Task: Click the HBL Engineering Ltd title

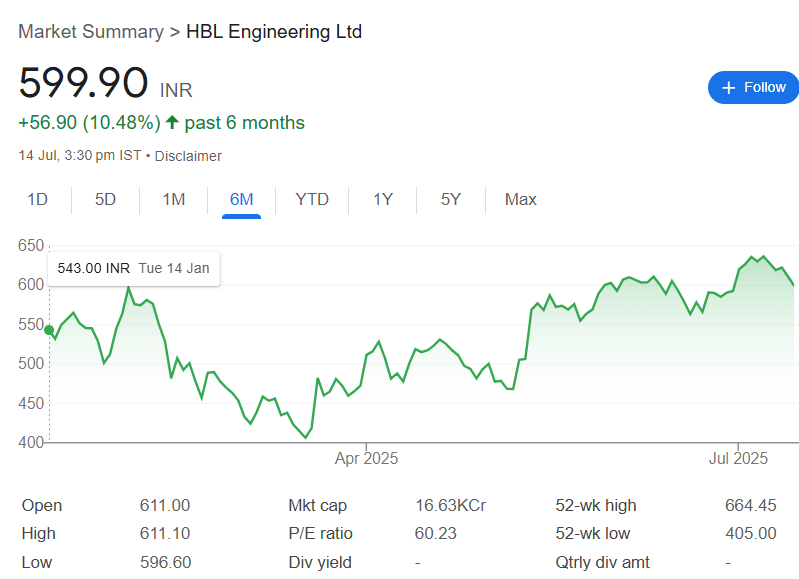Action: [274, 32]
